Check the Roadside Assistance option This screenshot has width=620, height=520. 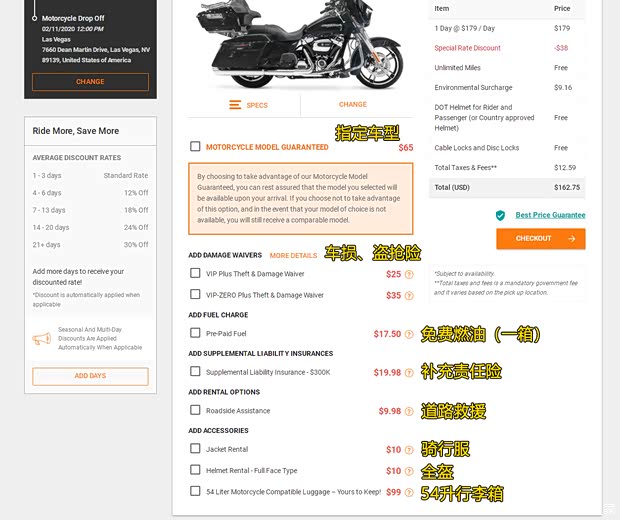point(195,410)
